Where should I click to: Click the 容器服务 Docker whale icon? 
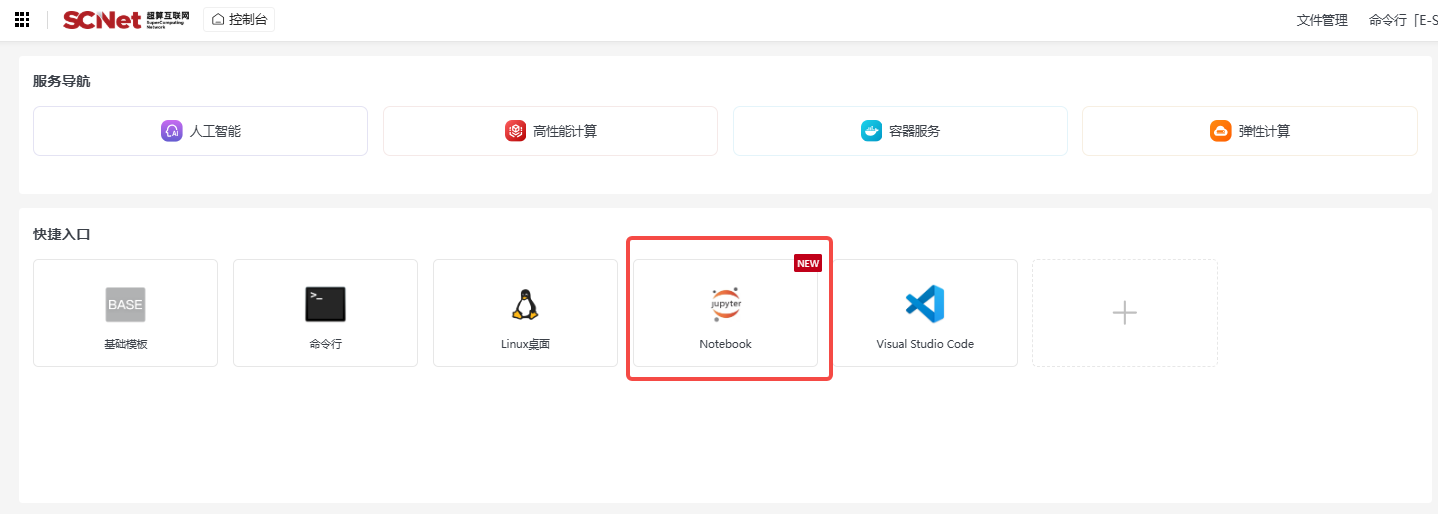[871, 131]
